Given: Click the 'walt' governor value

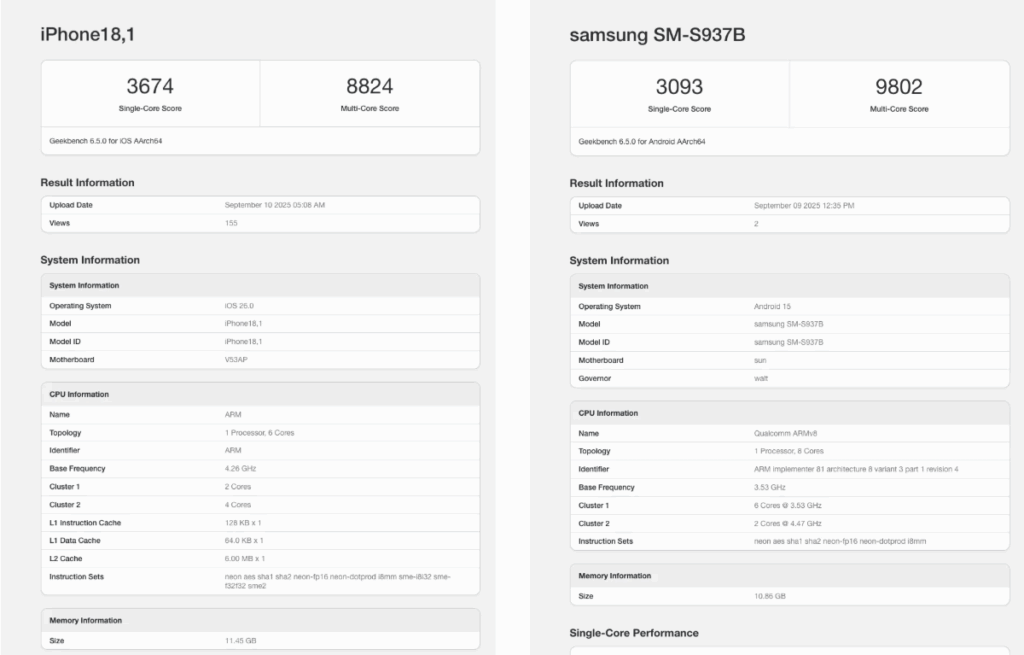Looking at the screenshot, I should click(761, 379).
